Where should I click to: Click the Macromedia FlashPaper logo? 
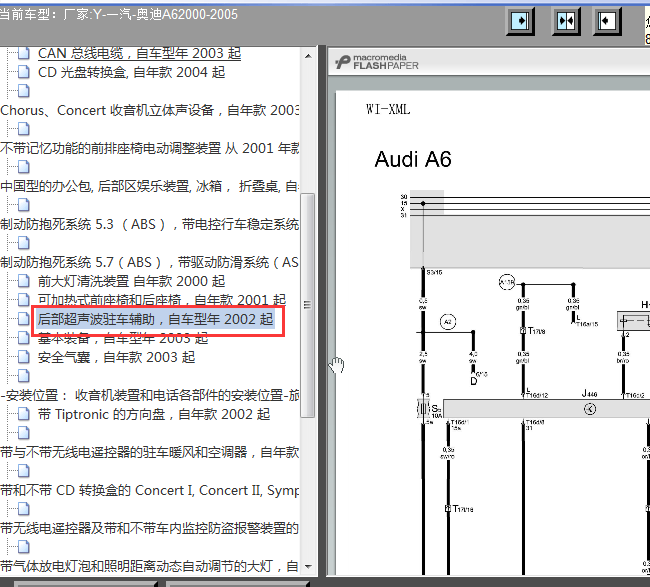click(x=377, y=62)
